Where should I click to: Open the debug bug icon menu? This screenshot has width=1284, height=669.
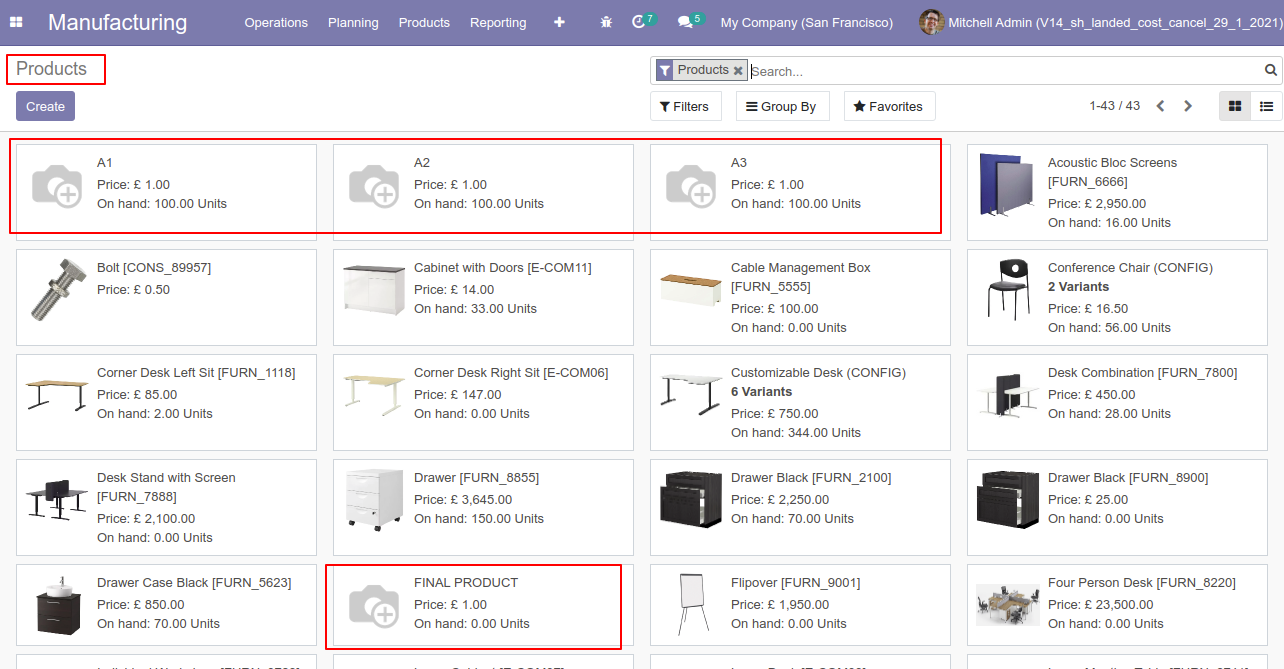(606, 22)
